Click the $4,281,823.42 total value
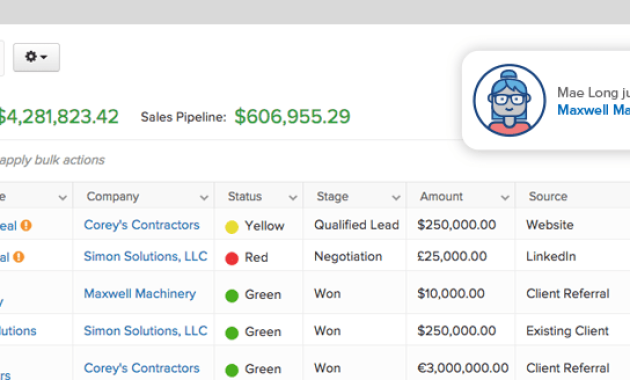Image resolution: width=630 pixels, height=380 pixels. pyautogui.click(x=59, y=117)
